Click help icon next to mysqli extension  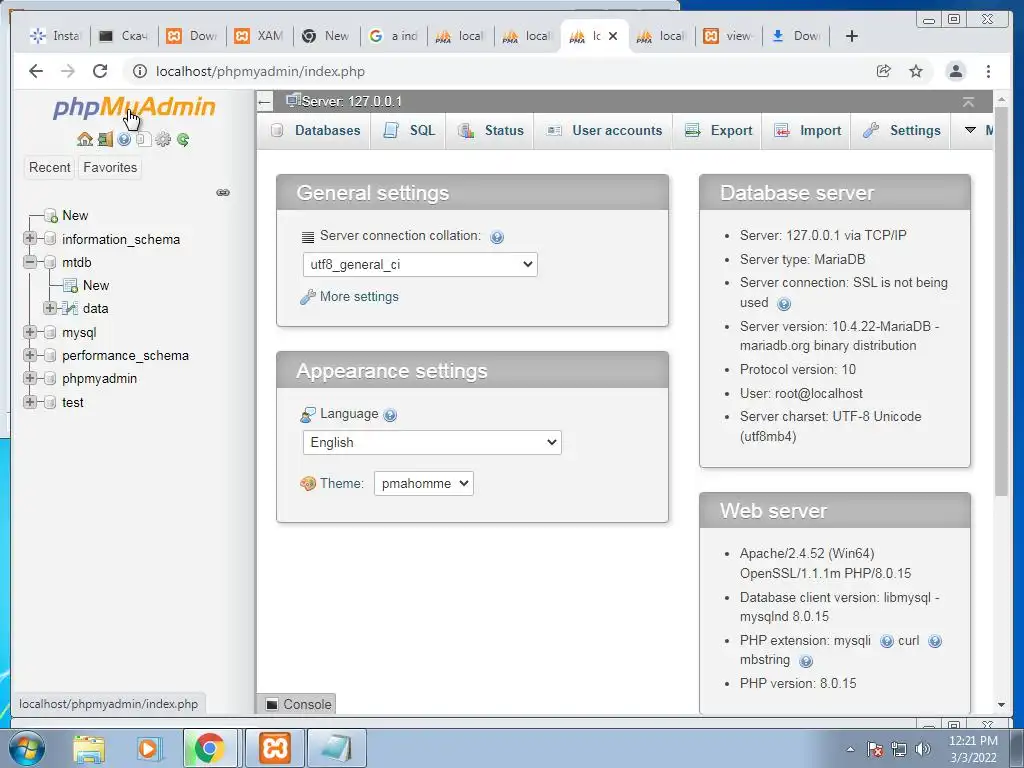(x=886, y=641)
